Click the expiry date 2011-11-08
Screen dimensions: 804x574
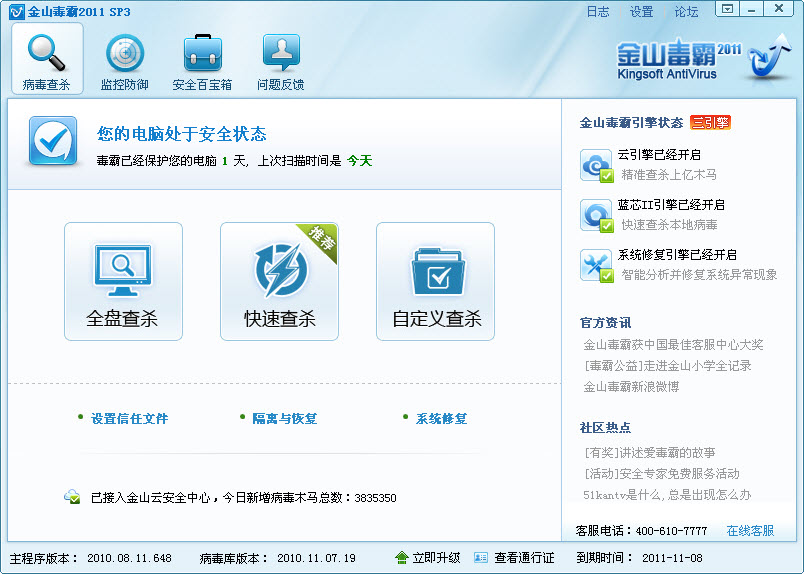click(672, 558)
